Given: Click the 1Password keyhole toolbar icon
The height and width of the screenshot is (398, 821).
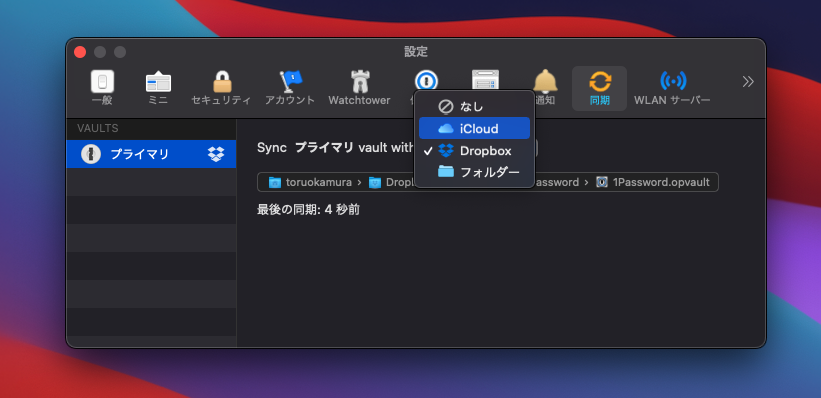Looking at the screenshot, I should point(426,80).
